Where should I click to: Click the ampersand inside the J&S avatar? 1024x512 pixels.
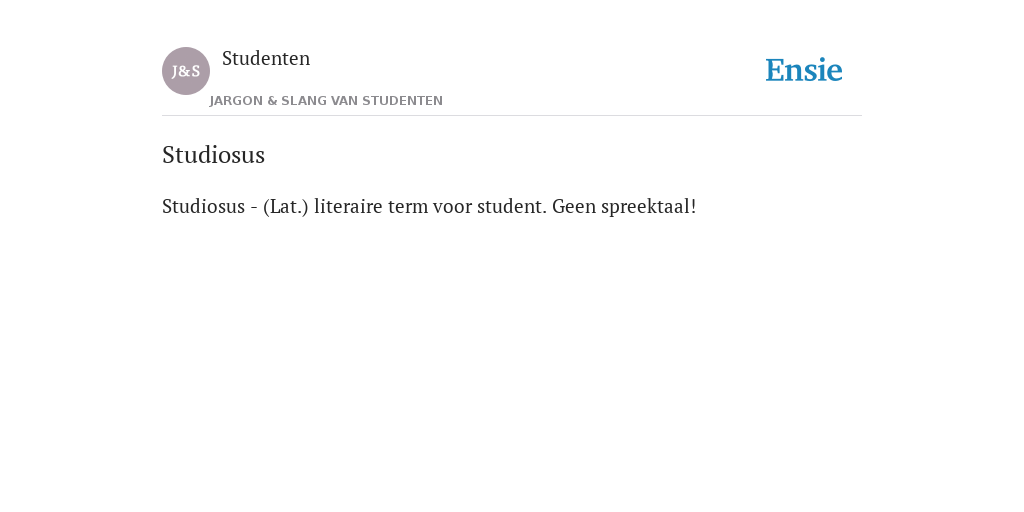(185, 71)
